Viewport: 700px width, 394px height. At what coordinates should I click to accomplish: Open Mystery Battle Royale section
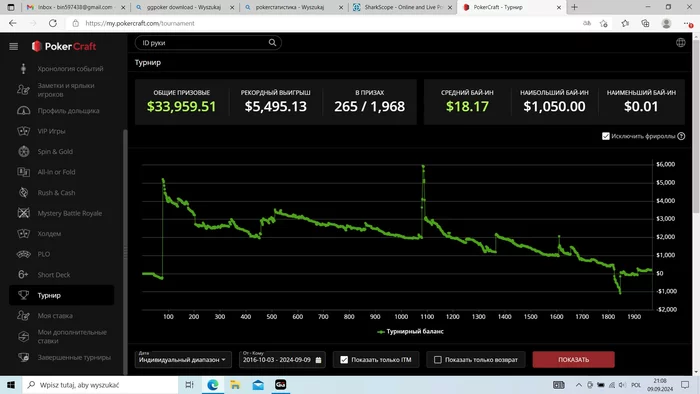click(70, 213)
